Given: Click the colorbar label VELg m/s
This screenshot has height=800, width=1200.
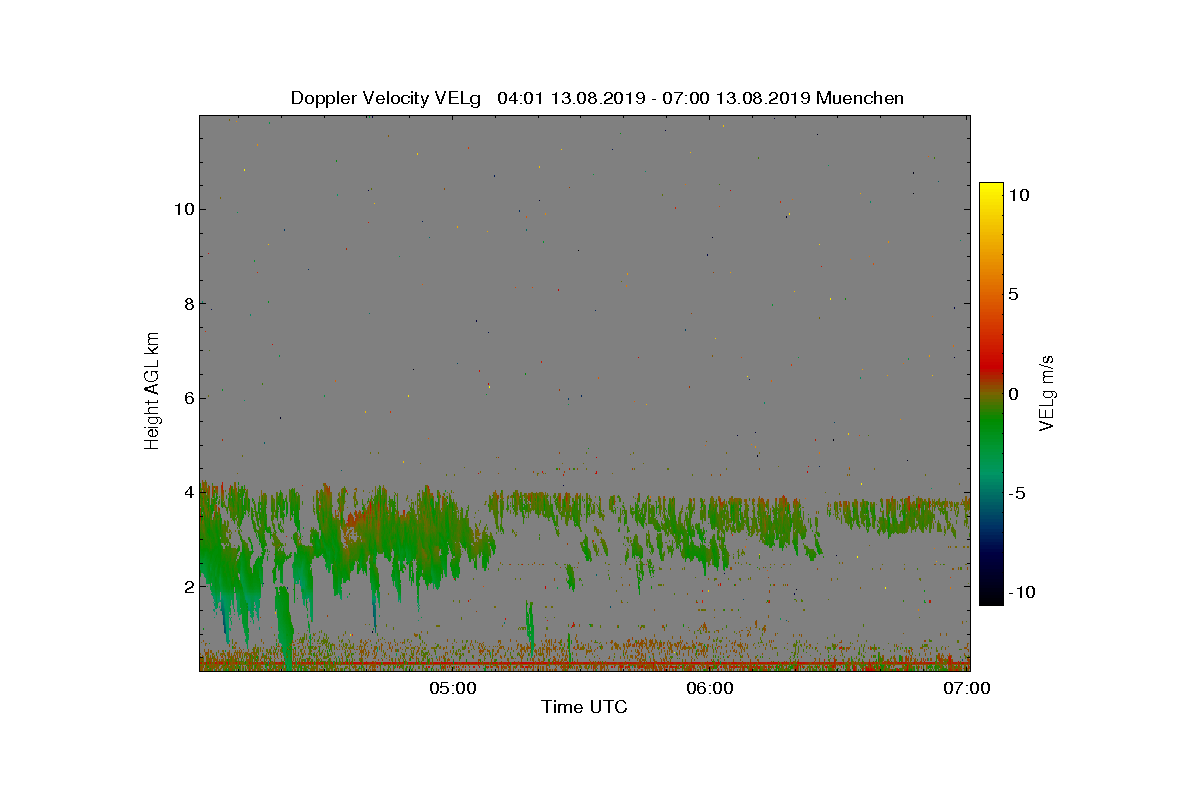Looking at the screenshot, I should click(1049, 392).
